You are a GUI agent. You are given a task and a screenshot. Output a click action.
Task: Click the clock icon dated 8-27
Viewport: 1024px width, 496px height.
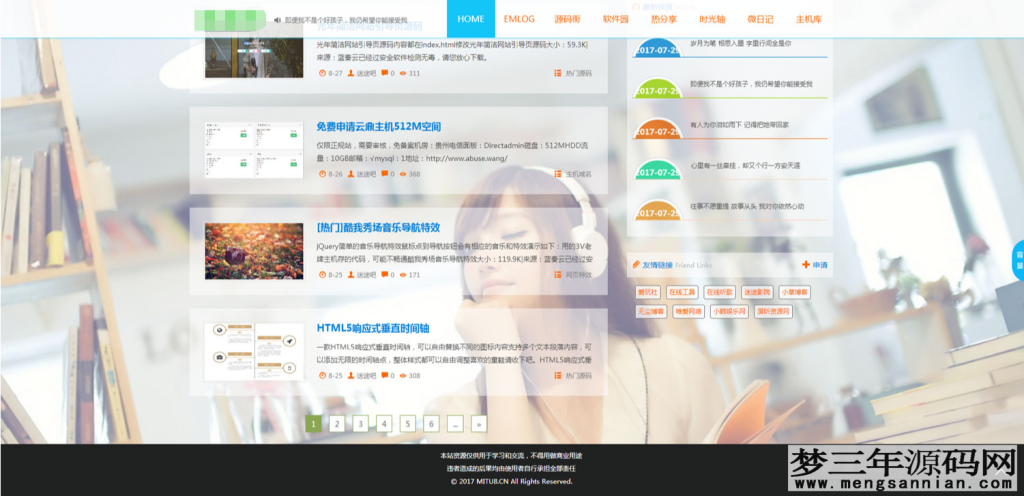tap(321, 73)
